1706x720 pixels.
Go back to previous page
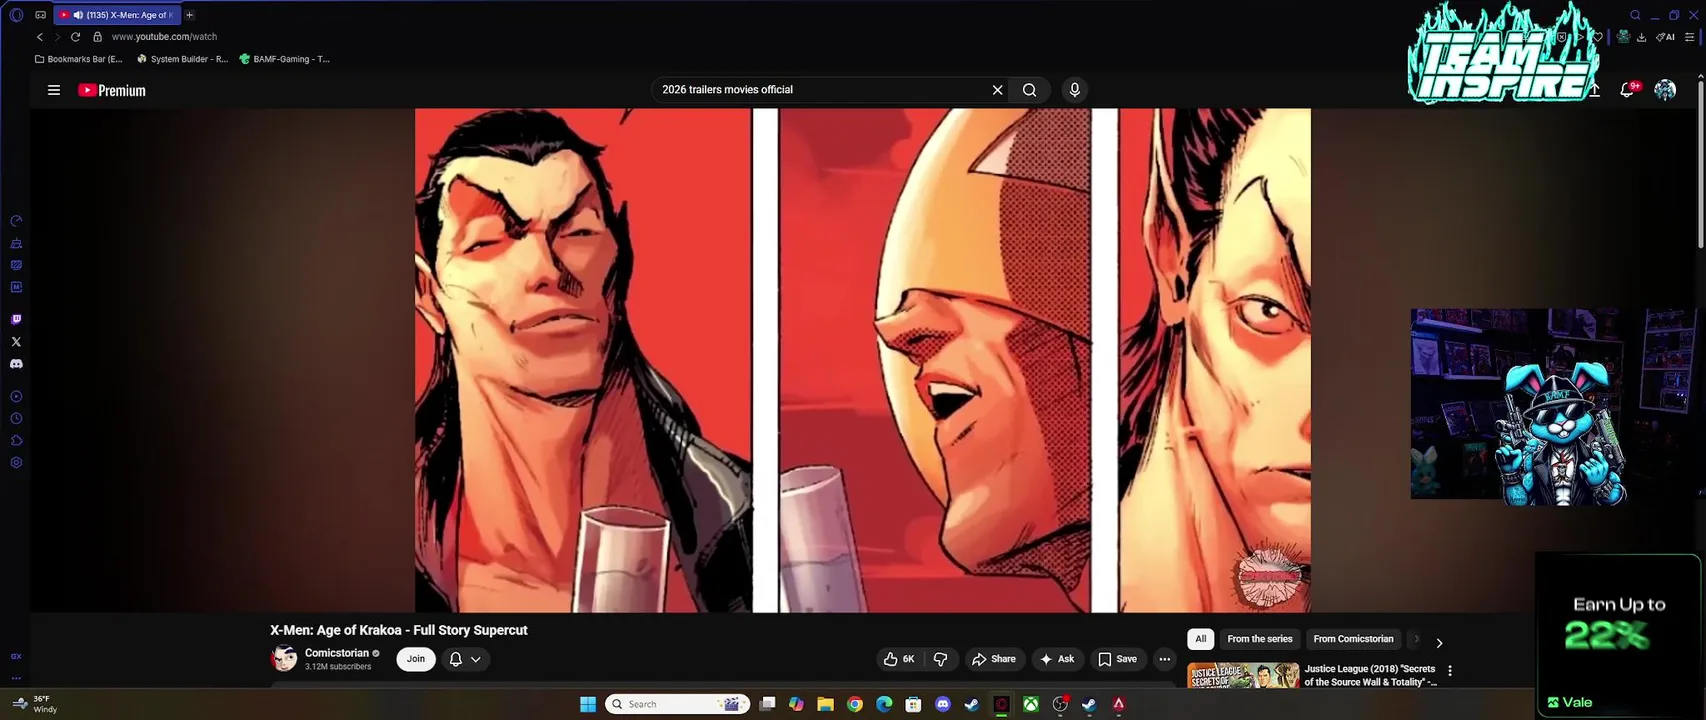[x=40, y=37]
